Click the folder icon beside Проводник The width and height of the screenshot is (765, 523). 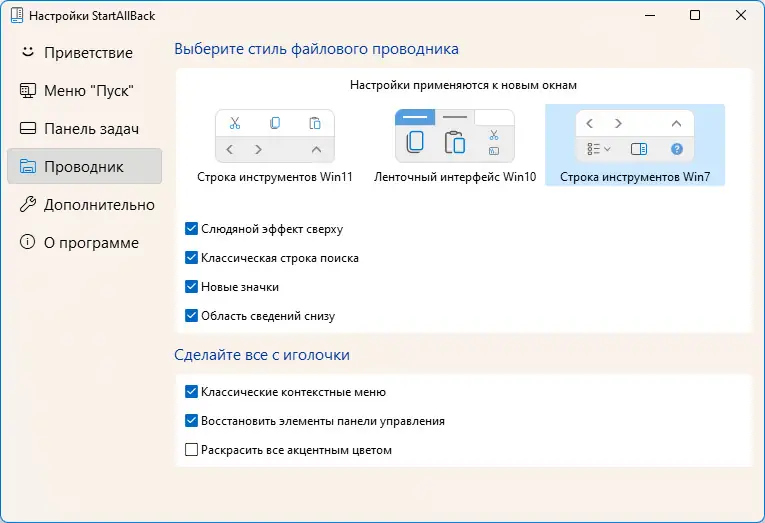(28, 166)
